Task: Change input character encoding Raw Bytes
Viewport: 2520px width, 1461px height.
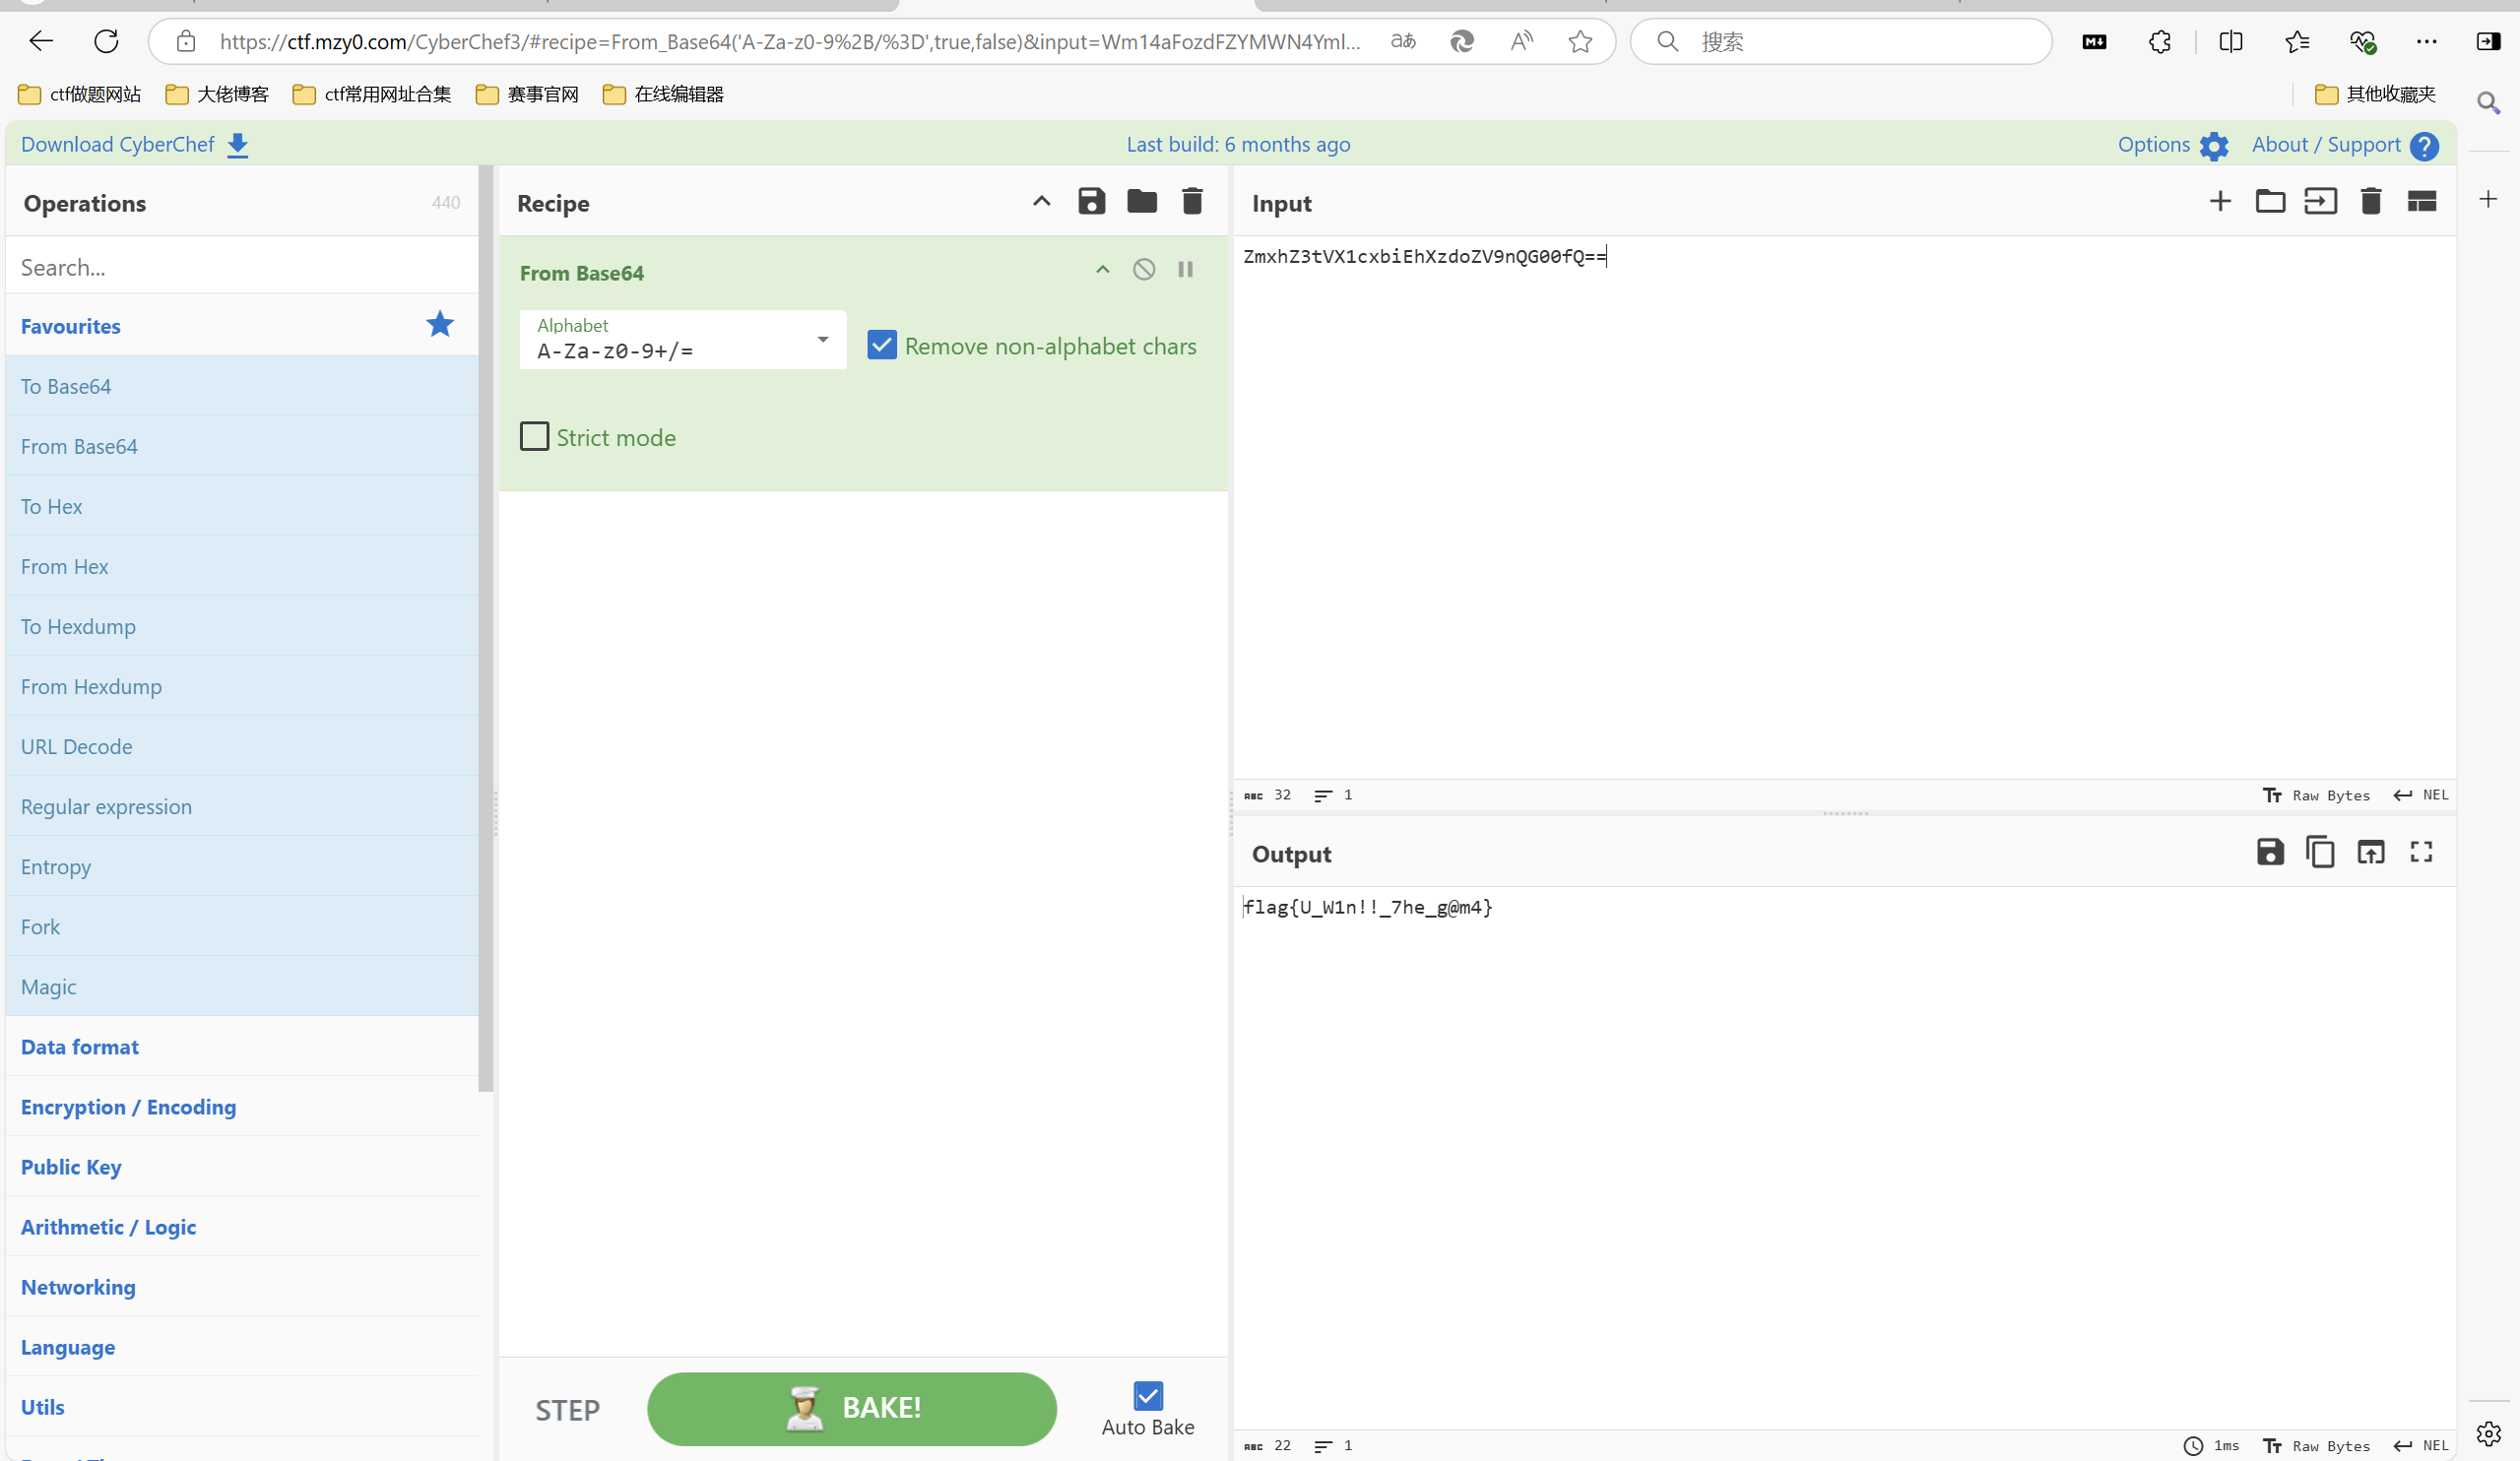Action: coord(2316,795)
